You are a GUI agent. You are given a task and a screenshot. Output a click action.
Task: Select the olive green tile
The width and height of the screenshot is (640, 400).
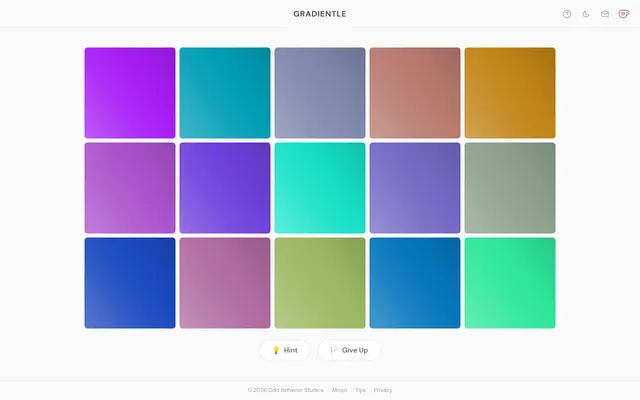coord(320,283)
